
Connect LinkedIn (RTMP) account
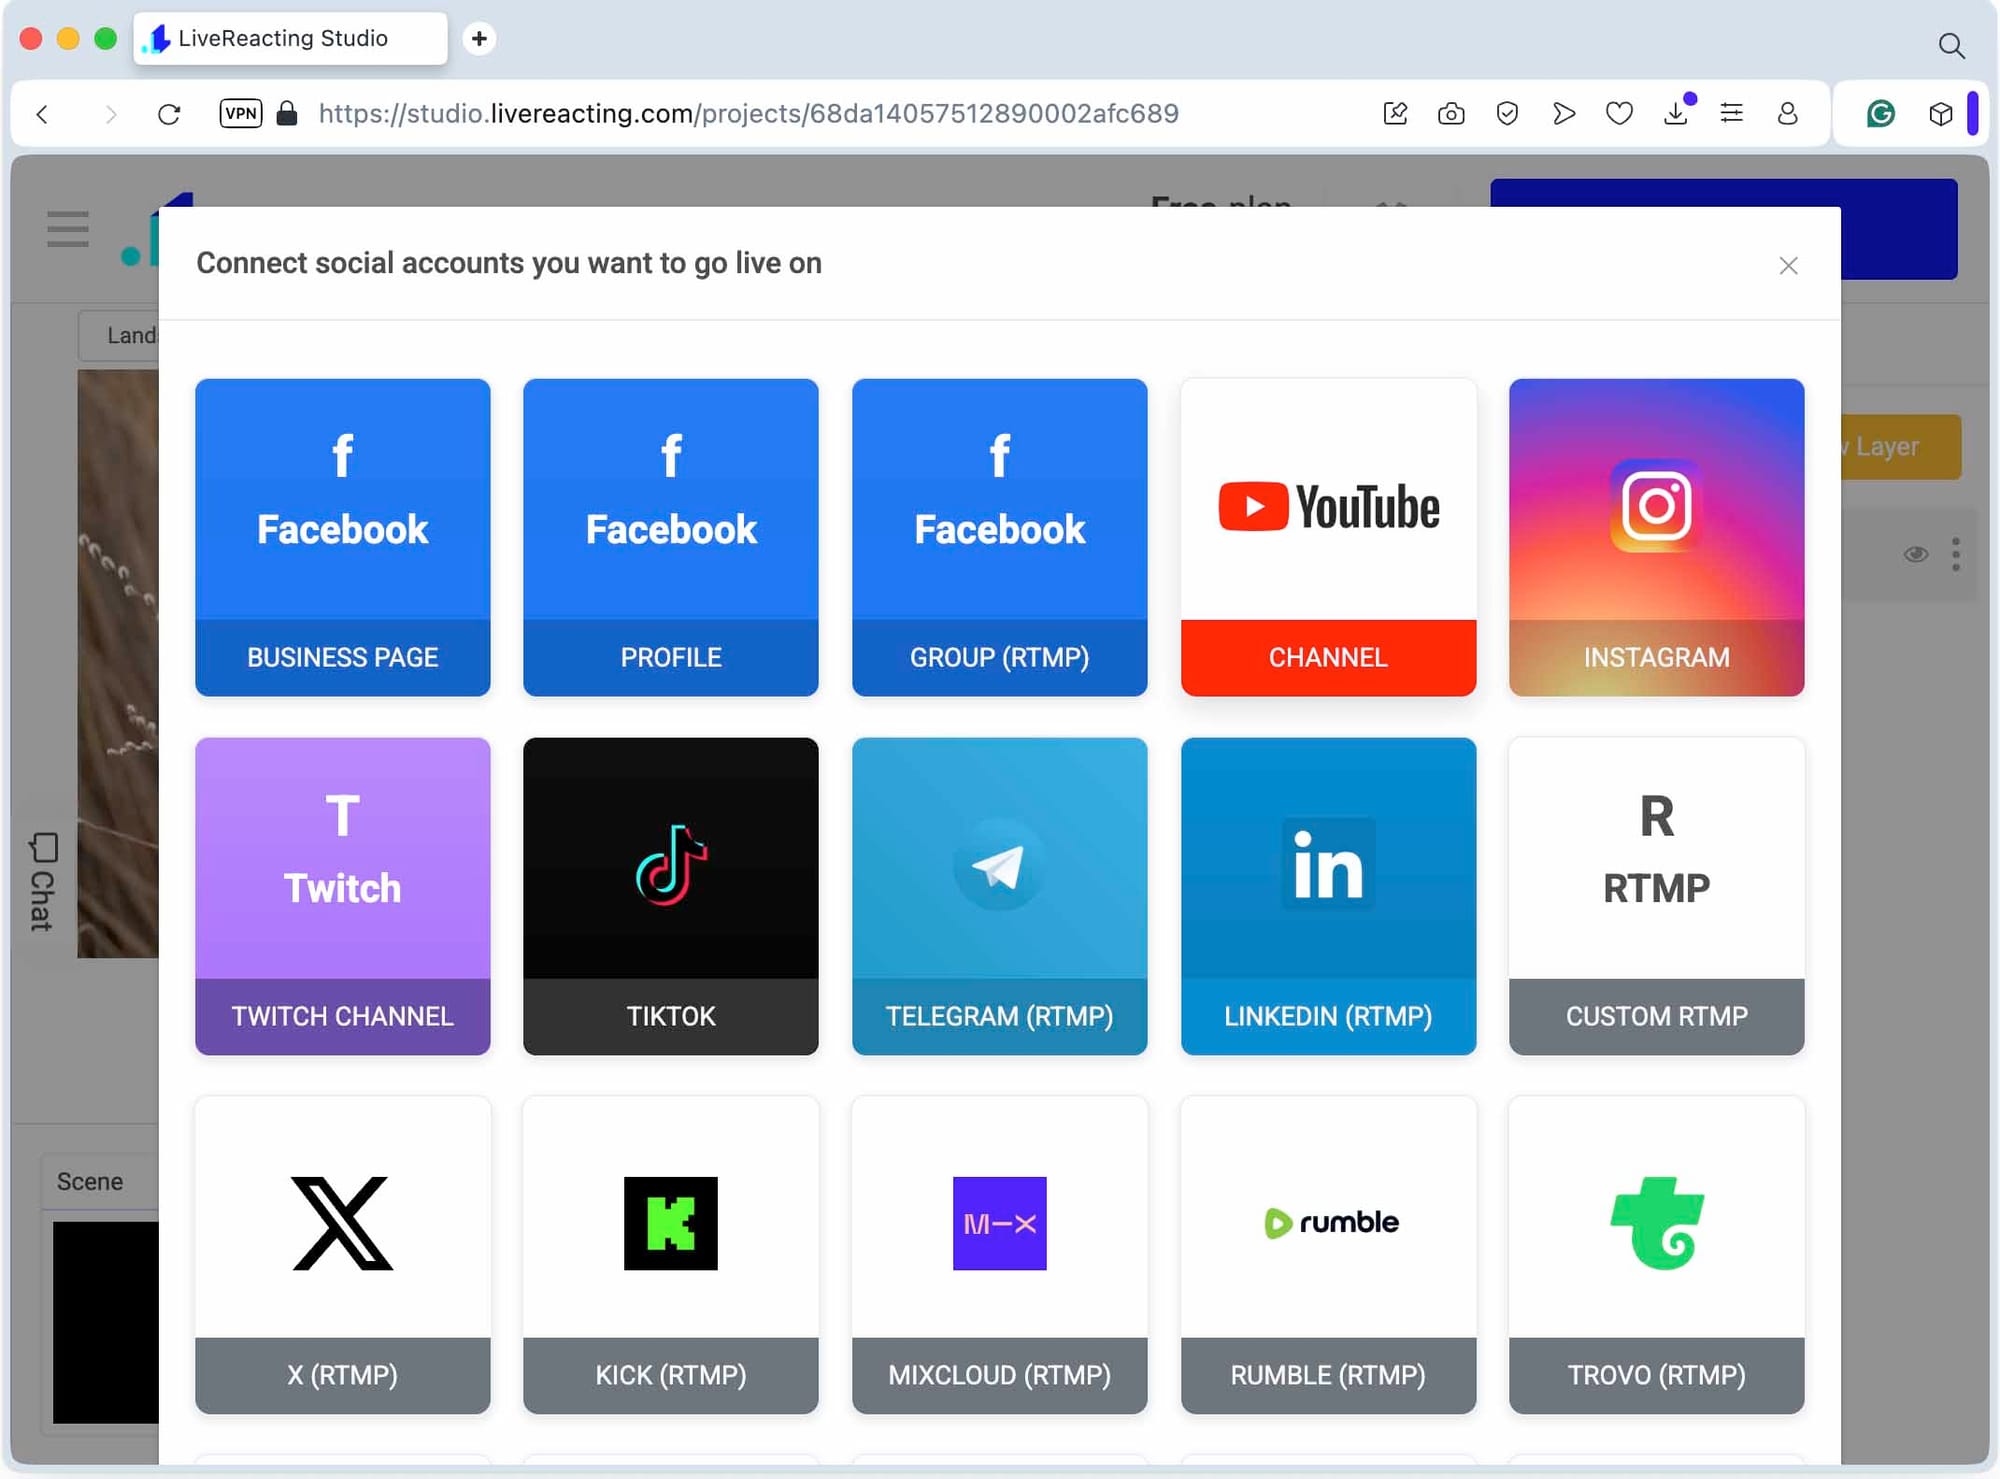pos(1327,896)
